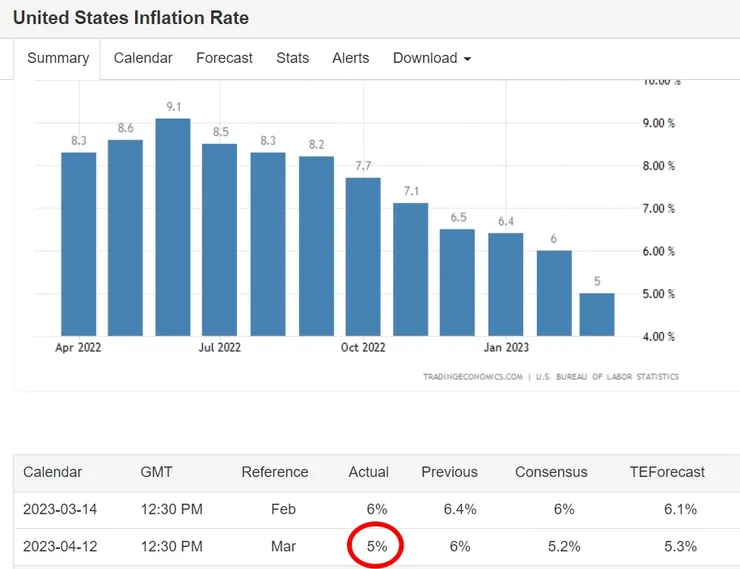This screenshot has width=740, height=569.
Task: Click the TEForecast column header
Action: 667,472
